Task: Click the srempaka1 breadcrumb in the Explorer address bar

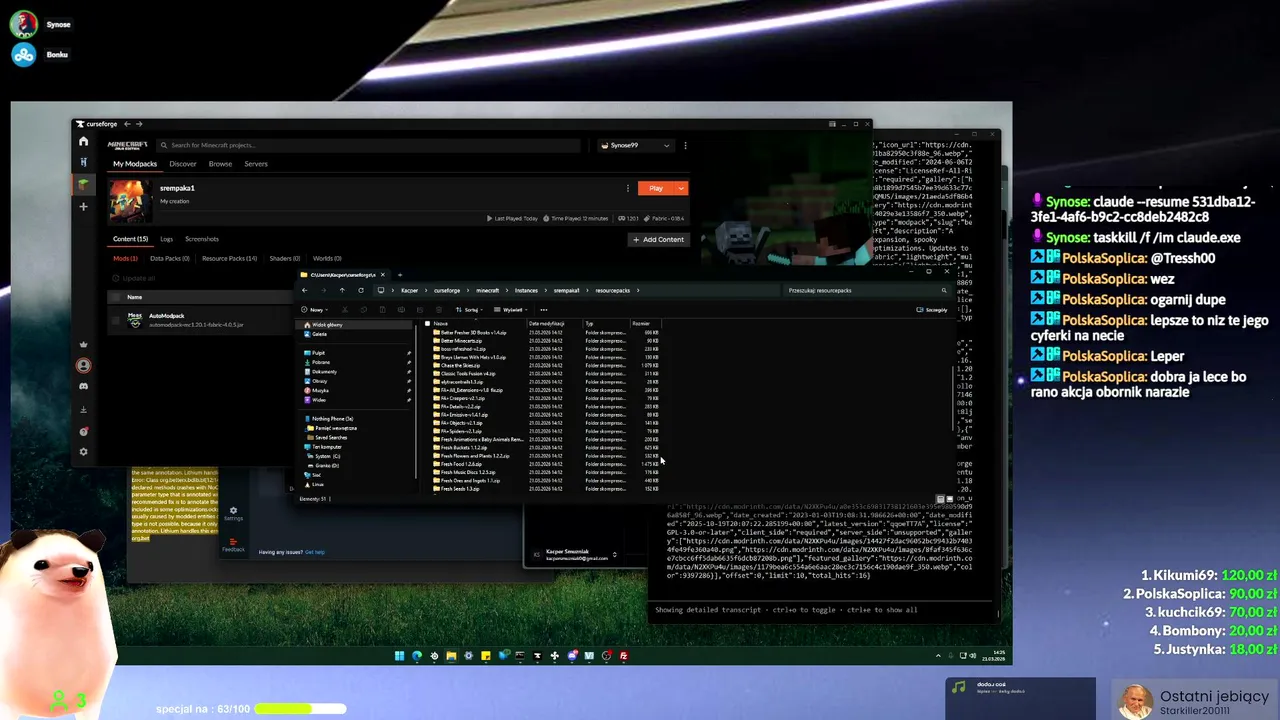Action: pyautogui.click(x=567, y=290)
